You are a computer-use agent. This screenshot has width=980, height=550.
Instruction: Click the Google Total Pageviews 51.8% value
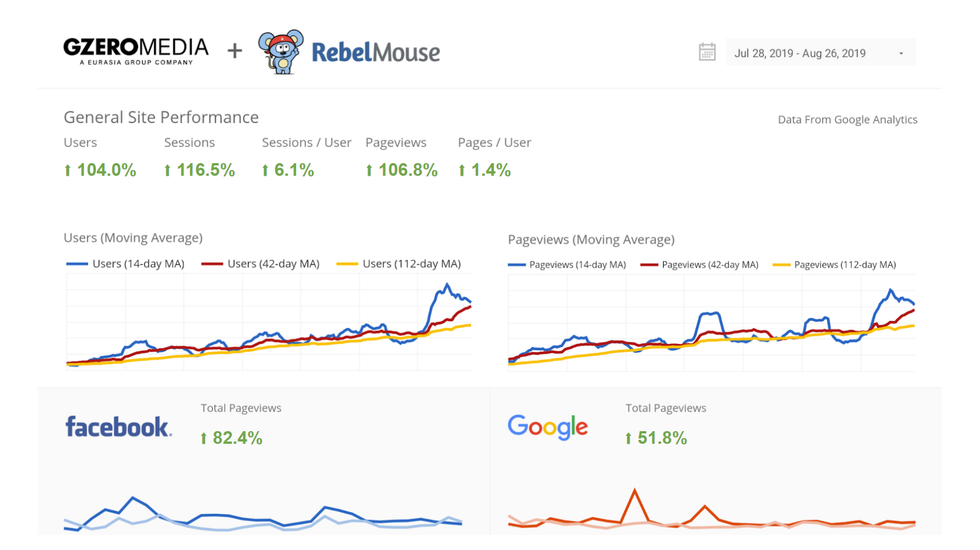pyautogui.click(x=656, y=438)
